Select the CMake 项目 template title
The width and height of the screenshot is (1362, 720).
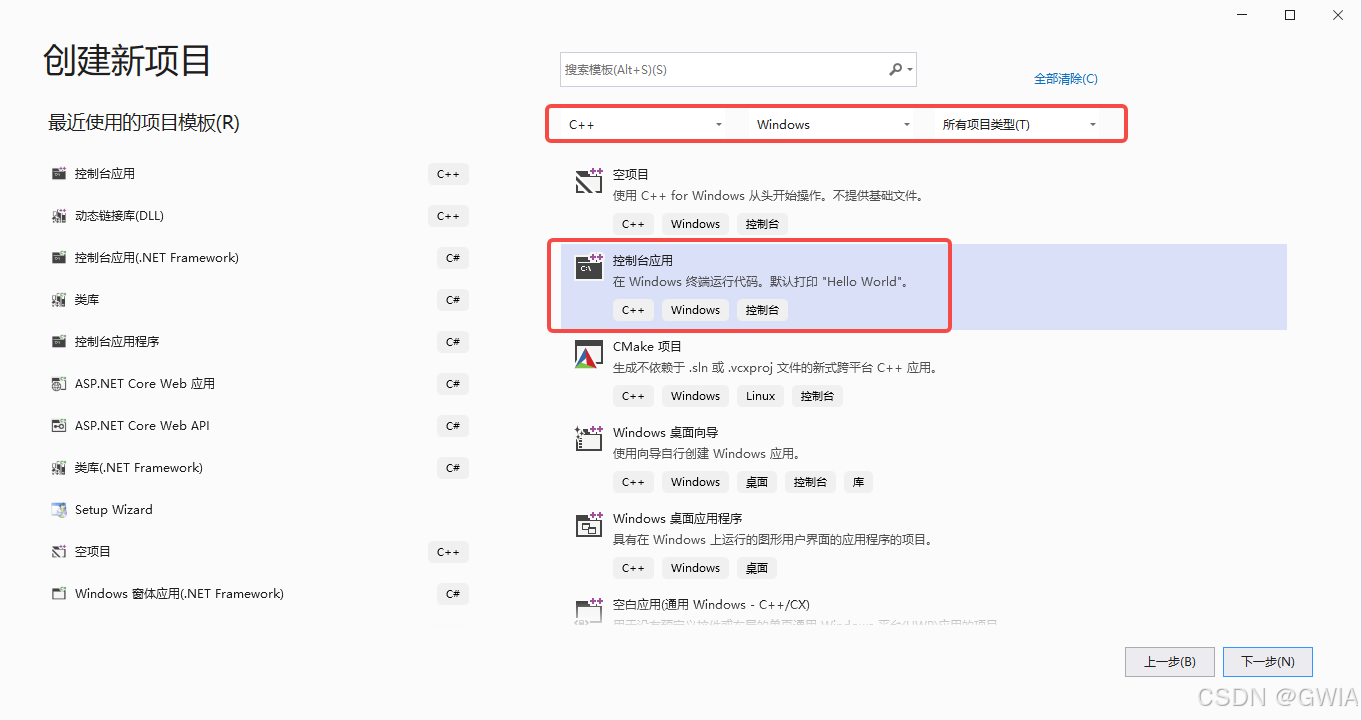coord(647,346)
